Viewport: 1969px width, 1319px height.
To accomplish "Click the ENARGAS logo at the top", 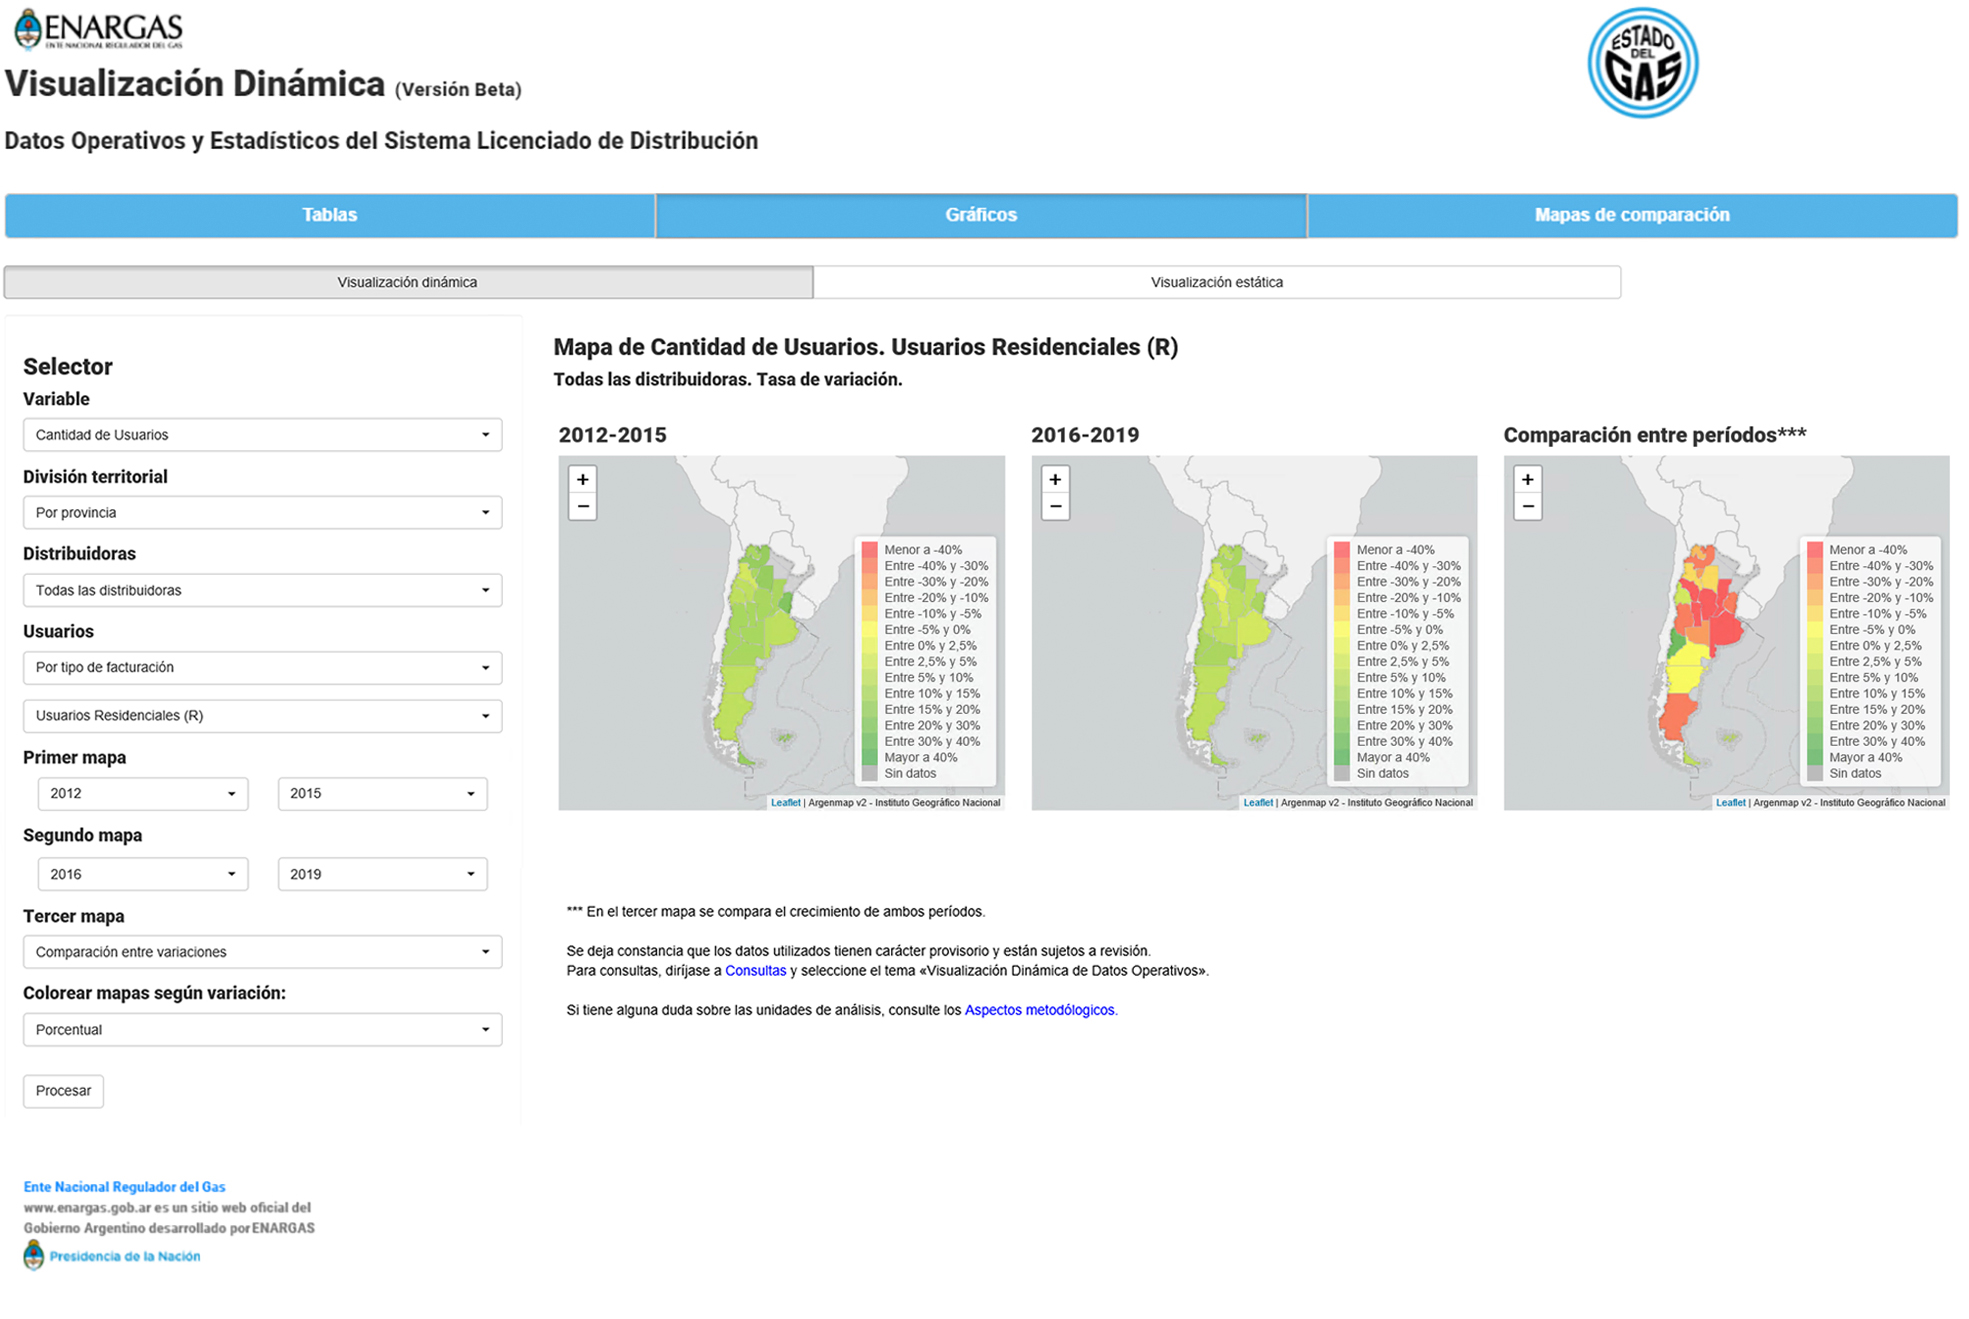I will click(x=98, y=30).
